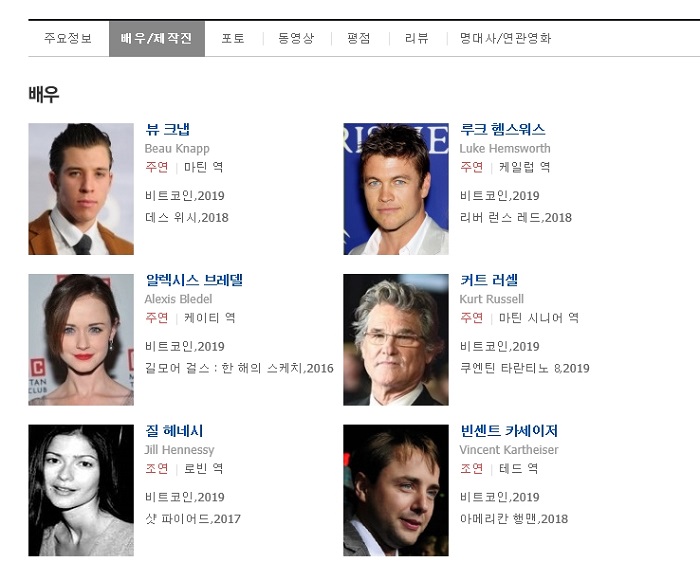Switch to the 포토 tab

(x=233, y=38)
